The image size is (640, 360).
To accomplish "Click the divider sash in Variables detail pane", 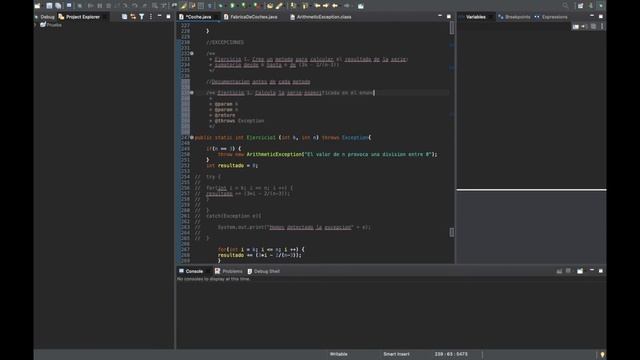I will point(531,190).
